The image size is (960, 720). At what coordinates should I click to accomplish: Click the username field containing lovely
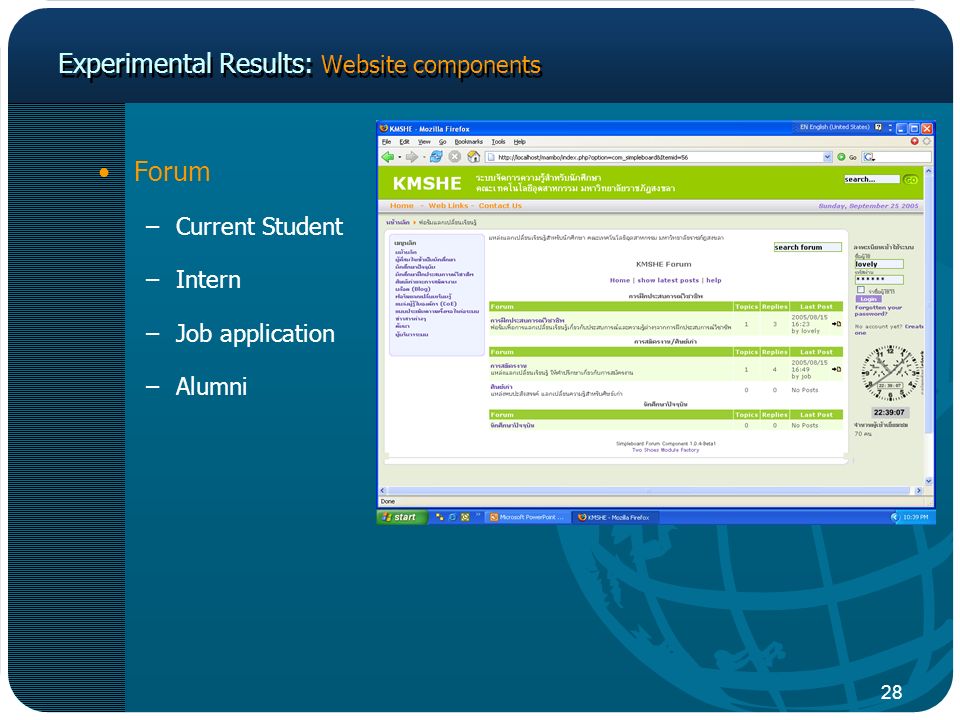(879, 264)
